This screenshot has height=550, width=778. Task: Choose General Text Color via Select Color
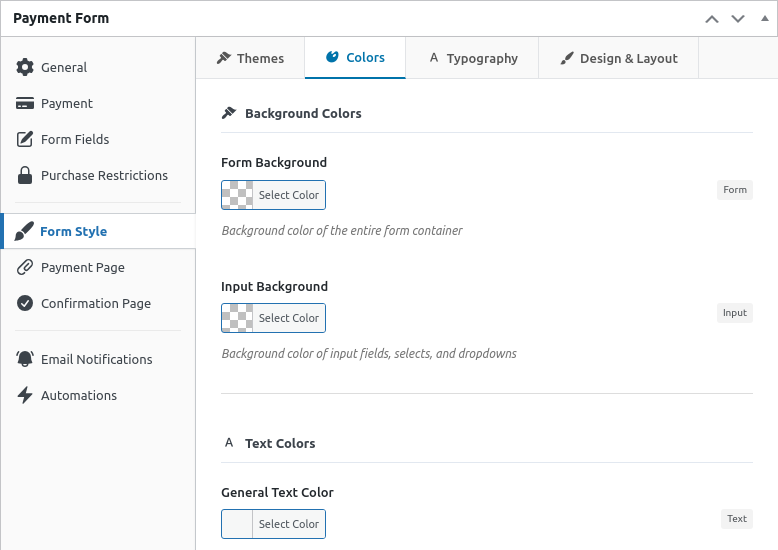(273, 524)
